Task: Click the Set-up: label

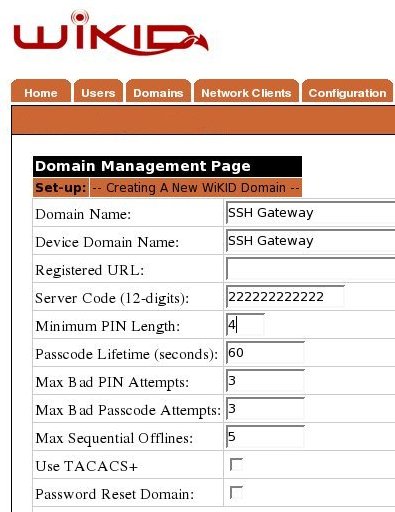Action: point(61,188)
